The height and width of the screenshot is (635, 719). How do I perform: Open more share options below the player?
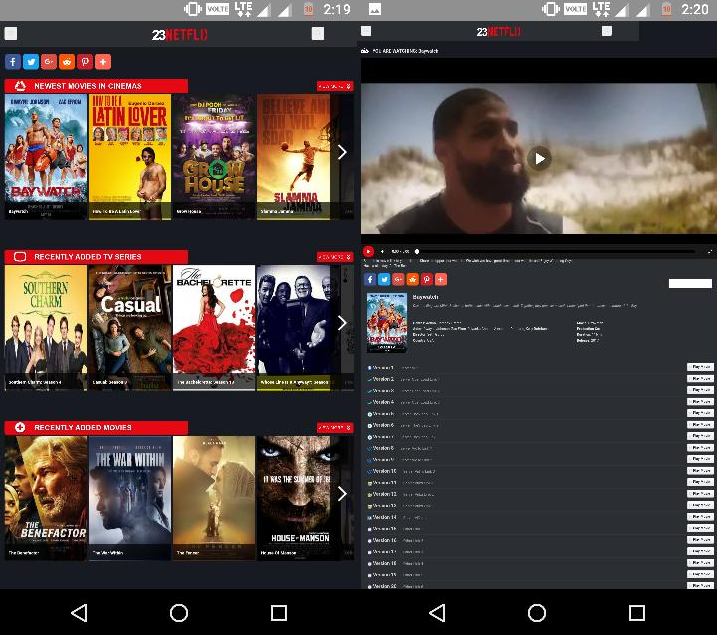[x=441, y=279]
